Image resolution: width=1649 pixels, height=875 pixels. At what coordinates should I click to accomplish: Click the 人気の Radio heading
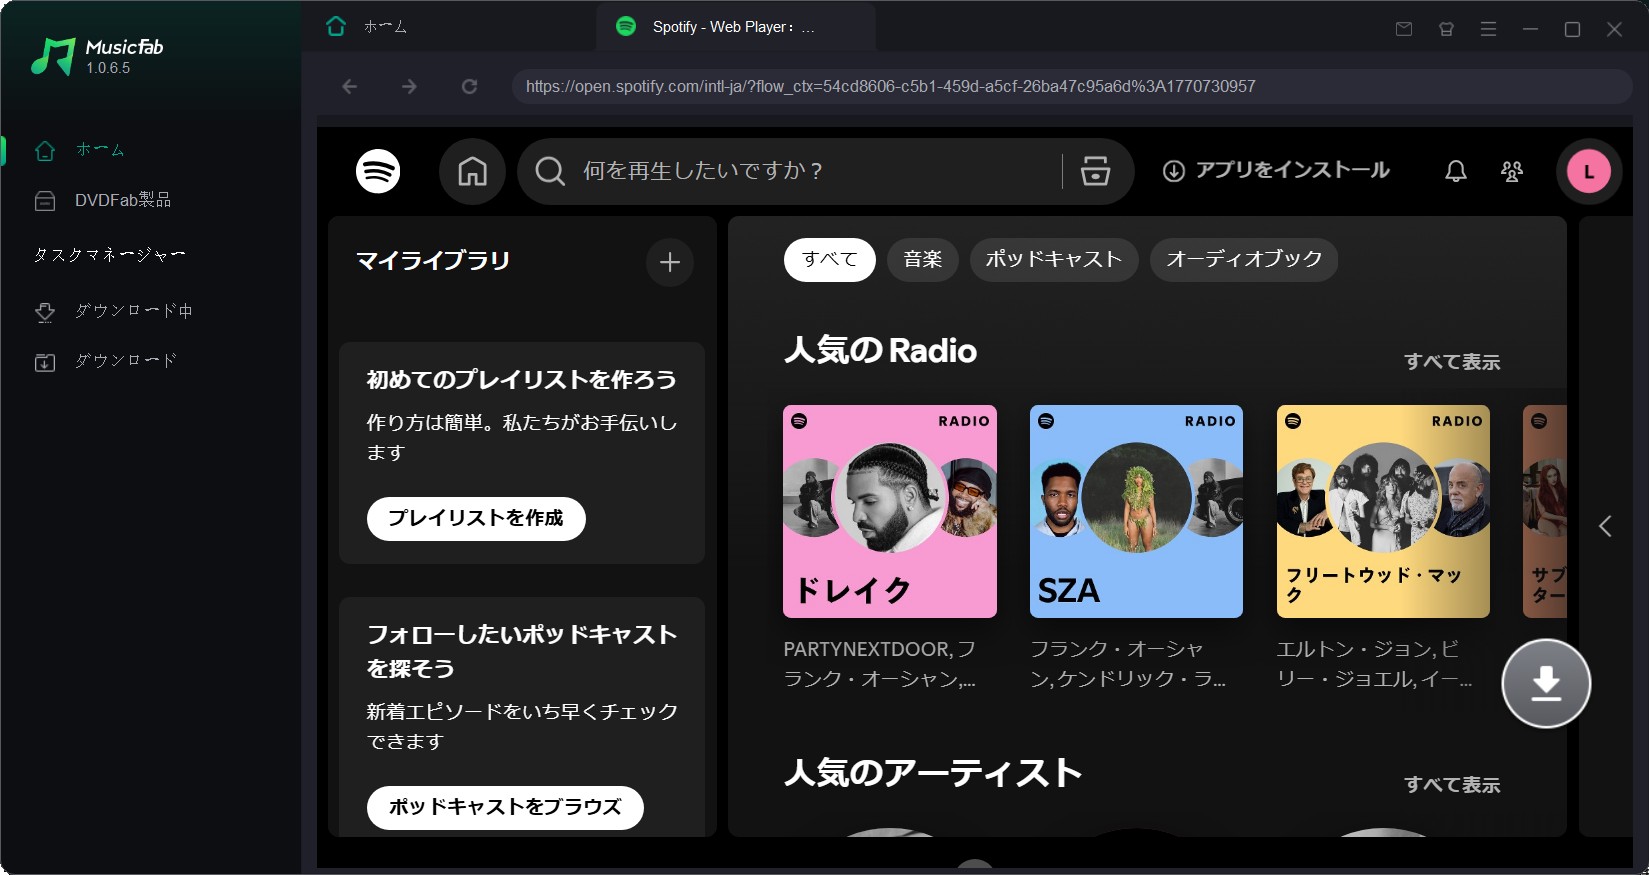tap(881, 350)
